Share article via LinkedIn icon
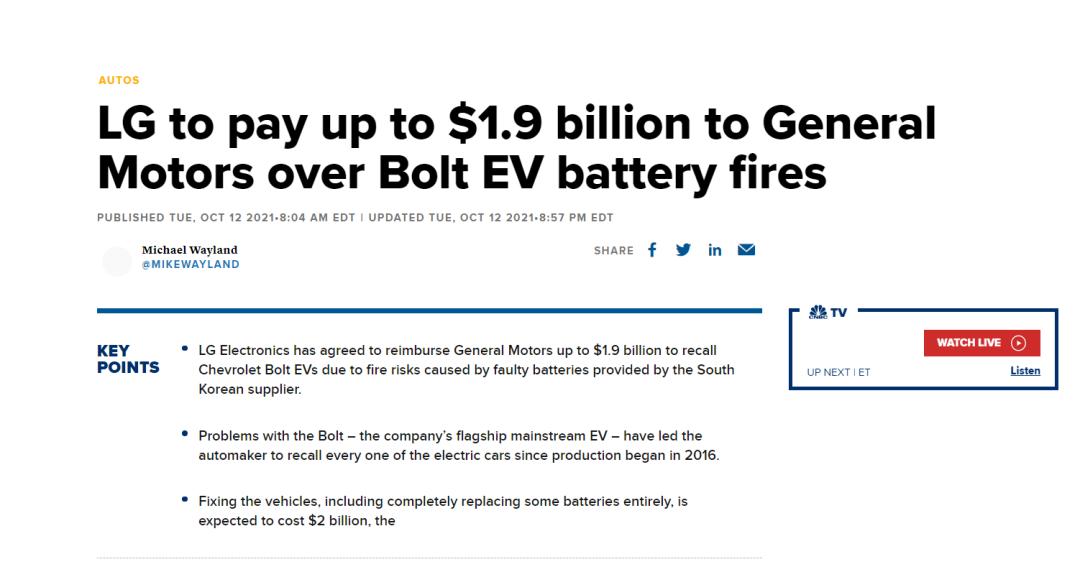 pyautogui.click(x=715, y=250)
